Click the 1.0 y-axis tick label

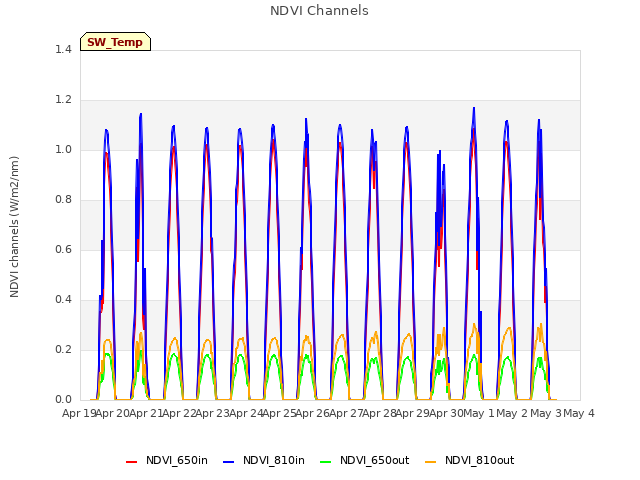tap(63, 150)
